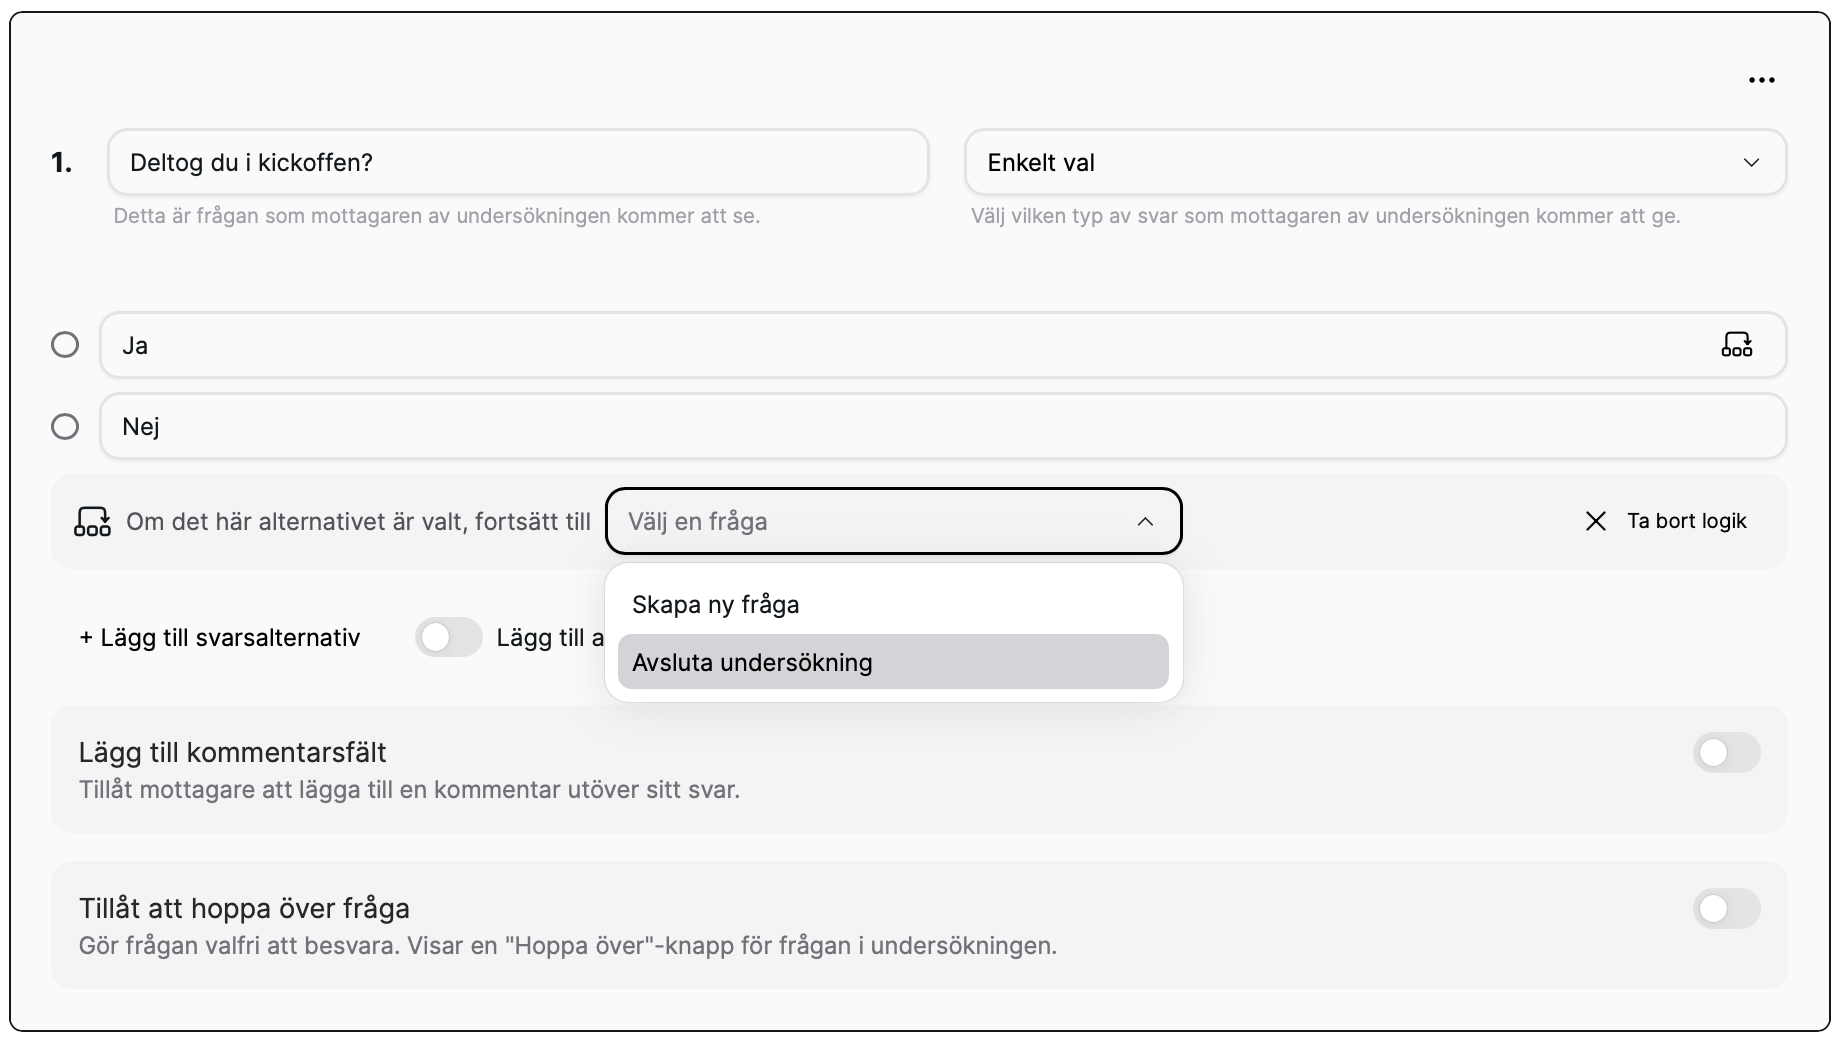This screenshot has height=1054, width=1848.
Task: Select Avsluta undersökning from the dropdown
Action: [753, 661]
